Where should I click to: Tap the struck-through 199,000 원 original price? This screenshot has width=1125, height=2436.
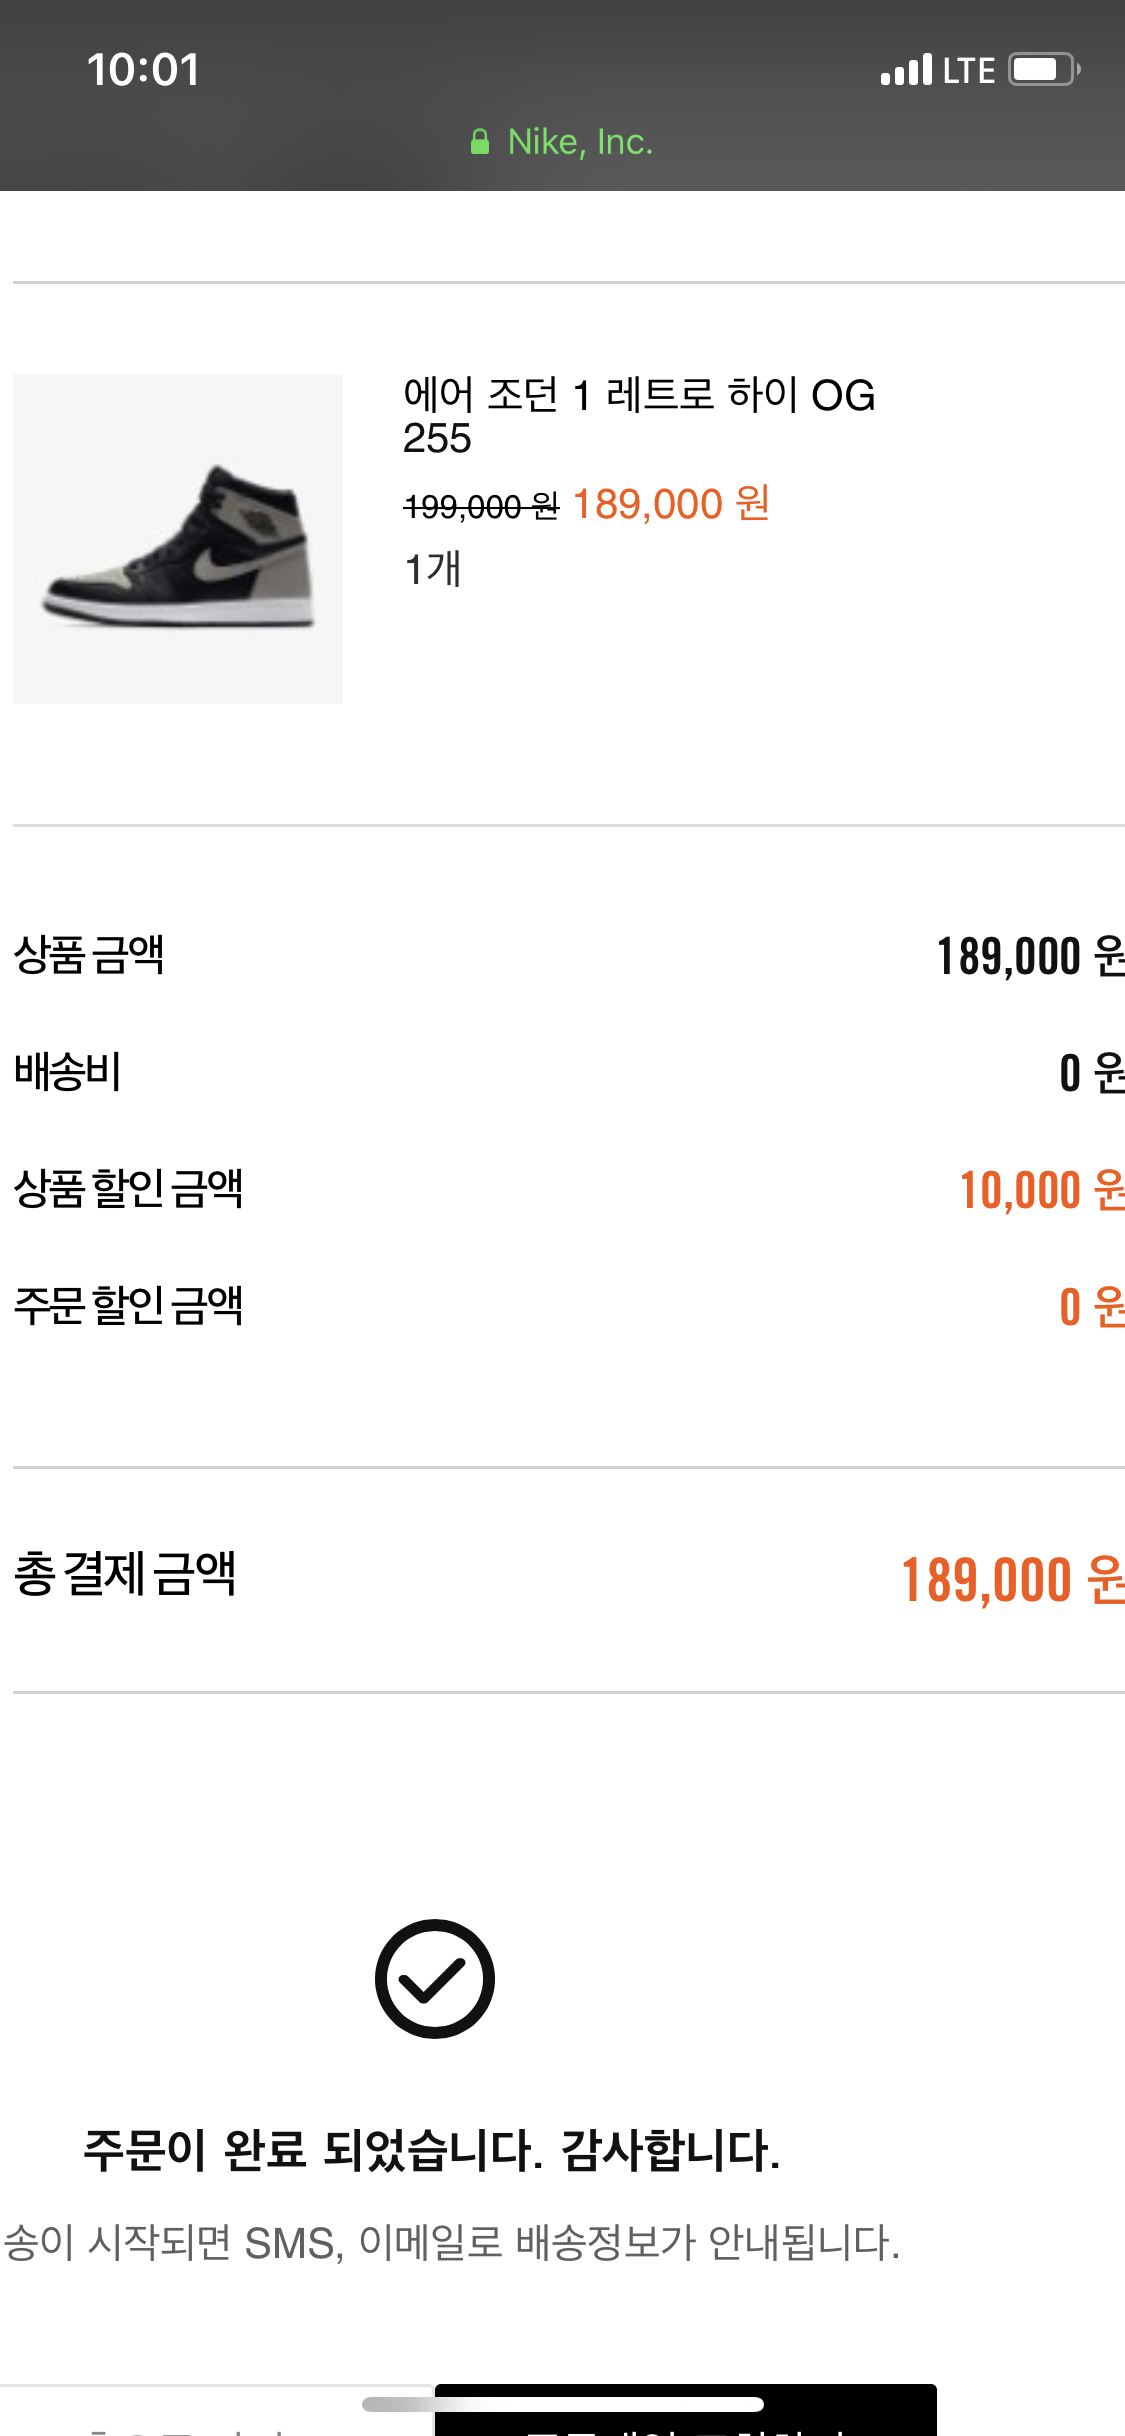pos(481,507)
